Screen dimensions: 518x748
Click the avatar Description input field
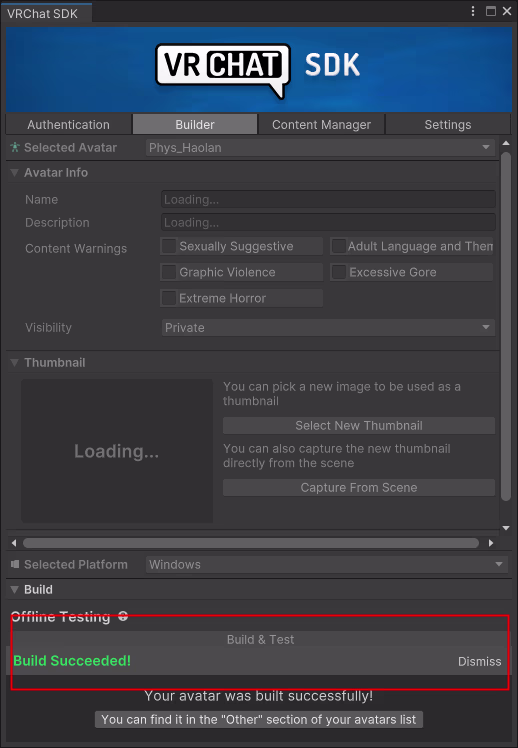click(x=328, y=222)
